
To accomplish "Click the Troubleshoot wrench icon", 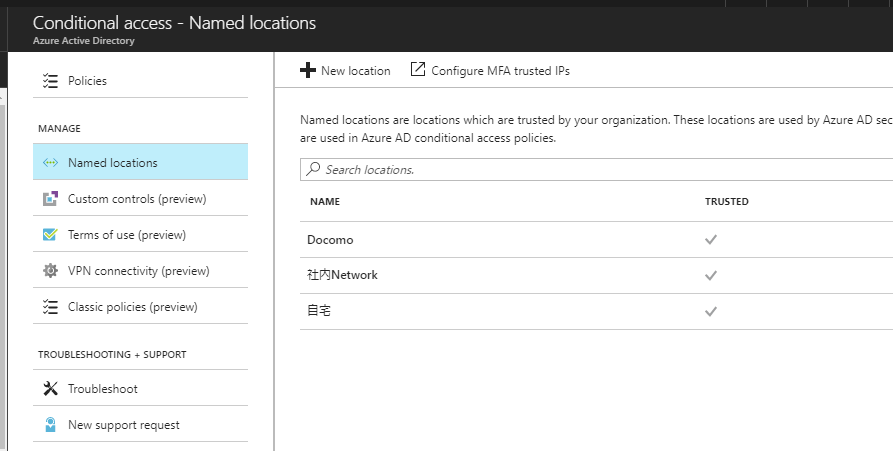I will tap(50, 388).
